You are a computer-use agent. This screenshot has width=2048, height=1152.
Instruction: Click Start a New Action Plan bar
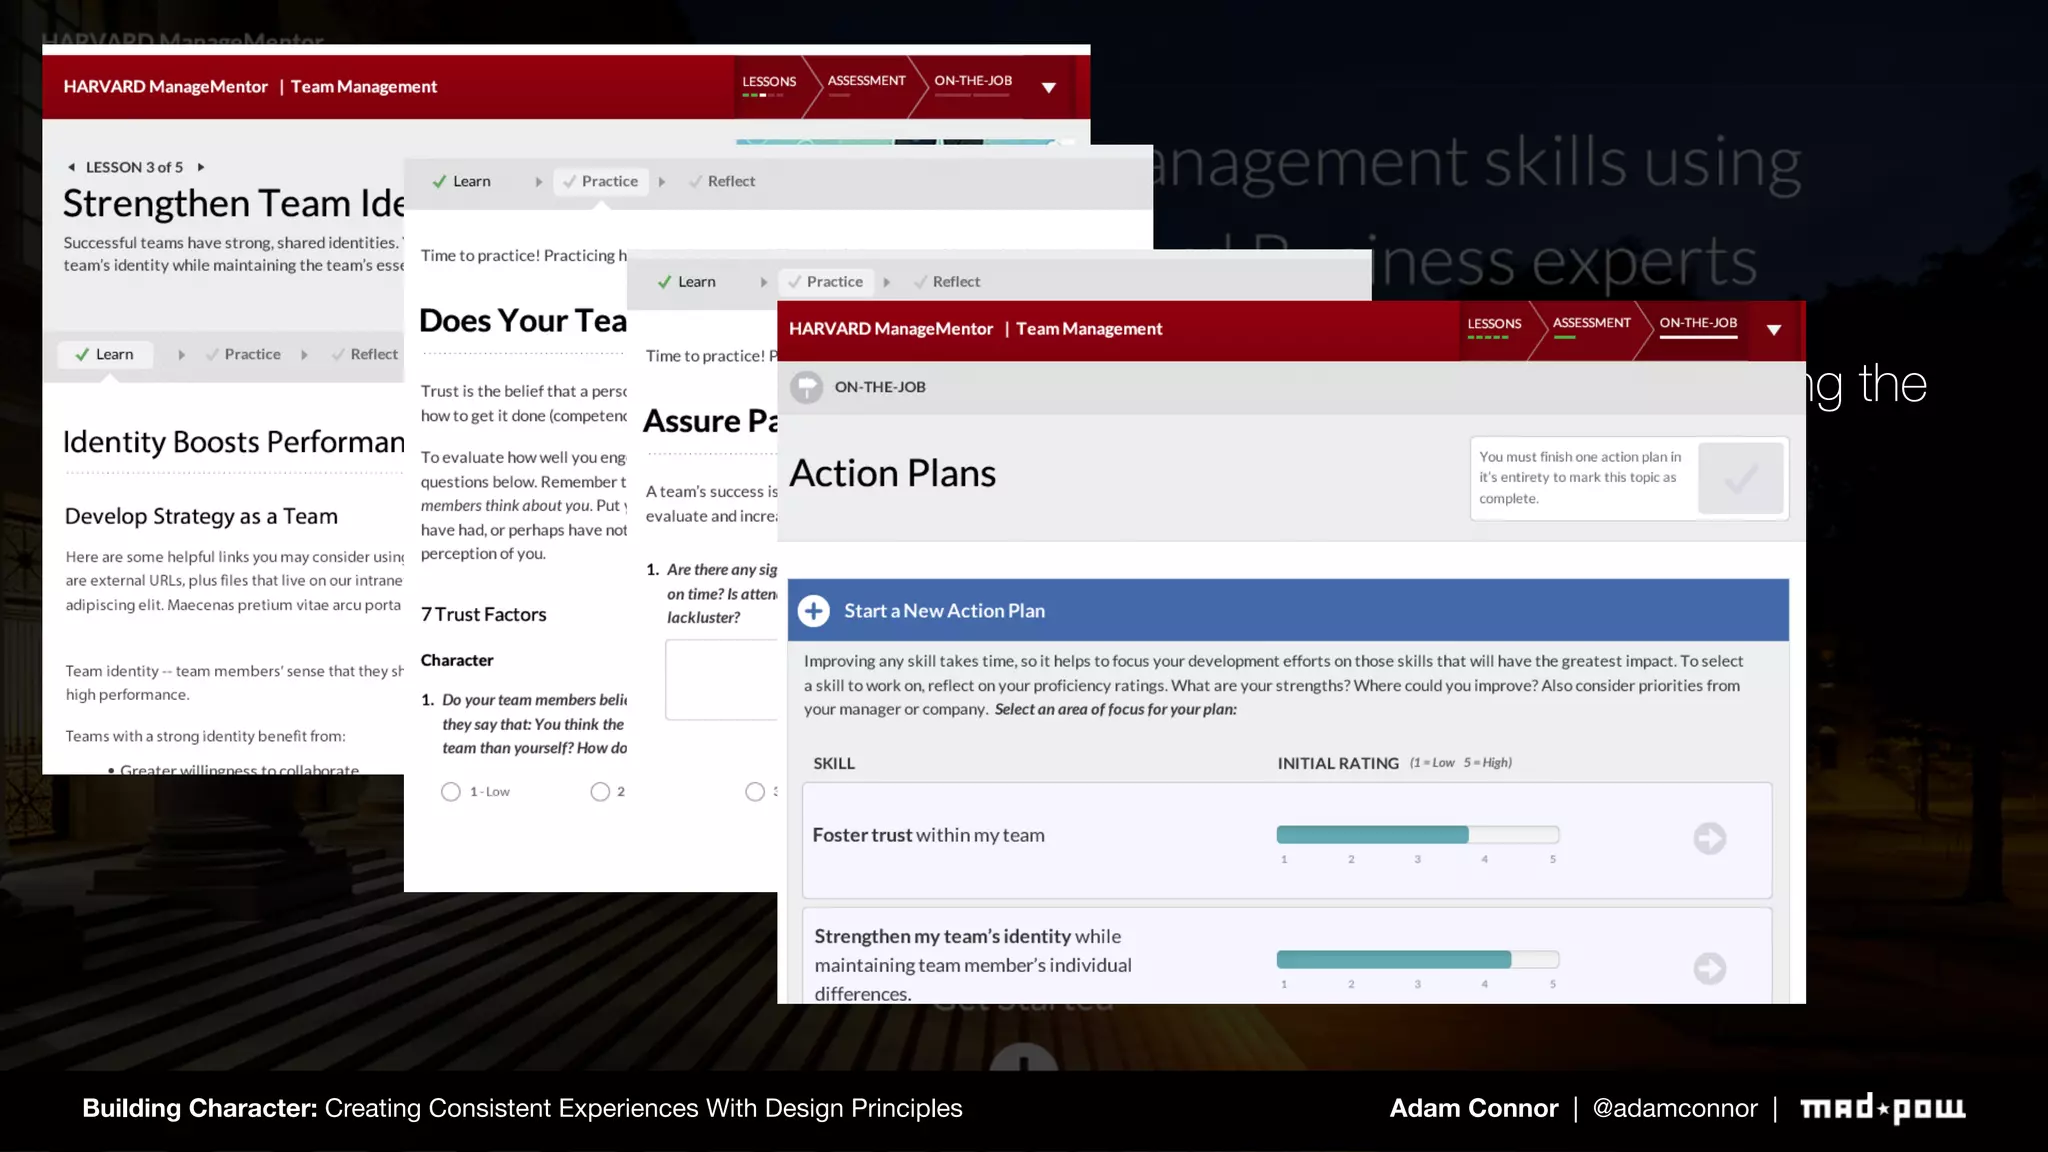(x=1288, y=610)
